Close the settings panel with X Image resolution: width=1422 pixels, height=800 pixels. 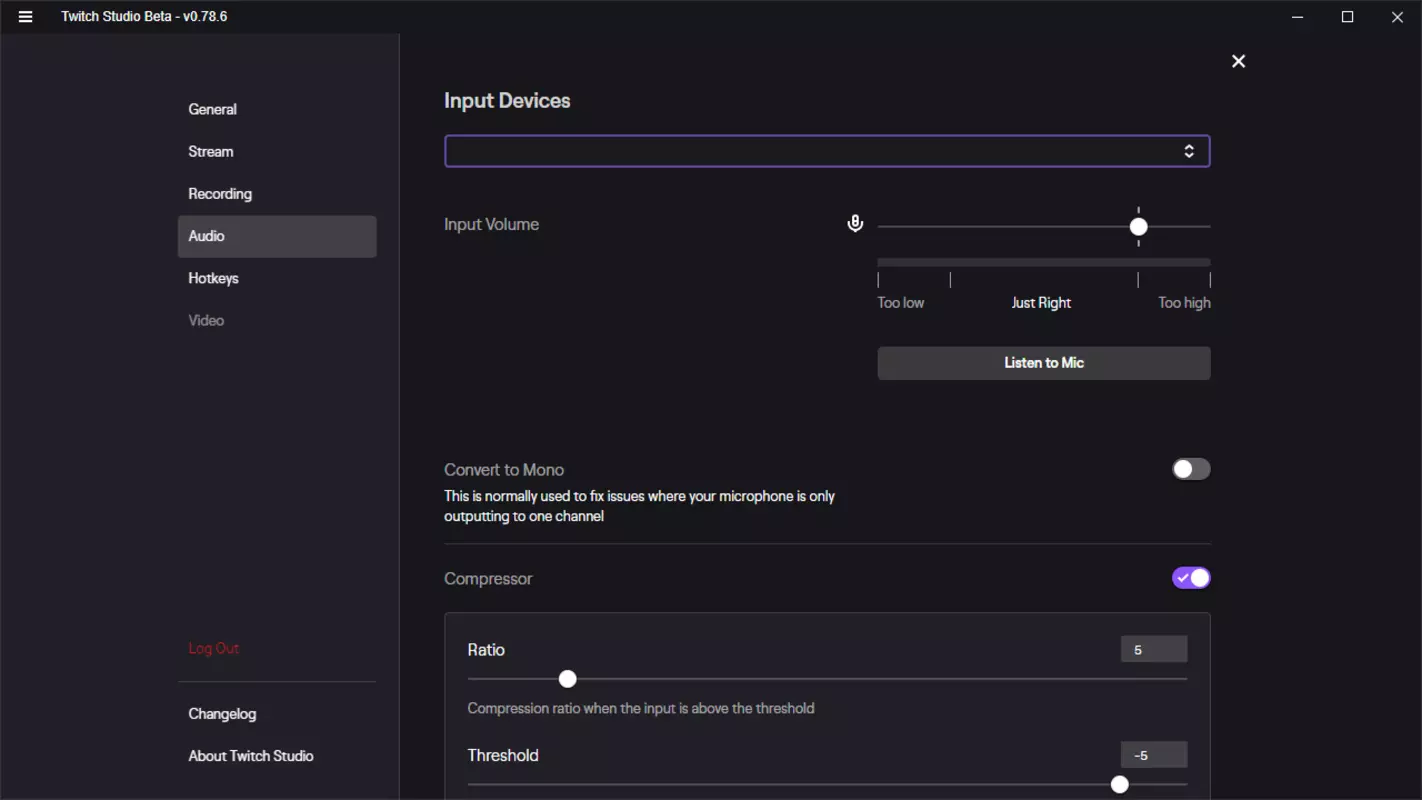pos(1239,62)
